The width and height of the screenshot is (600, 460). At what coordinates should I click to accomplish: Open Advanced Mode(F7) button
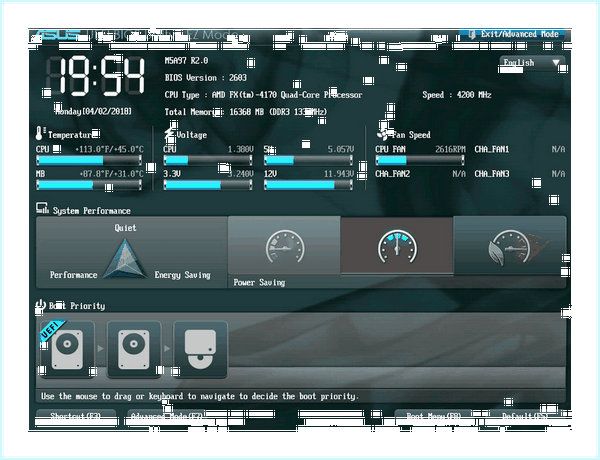click(166, 416)
